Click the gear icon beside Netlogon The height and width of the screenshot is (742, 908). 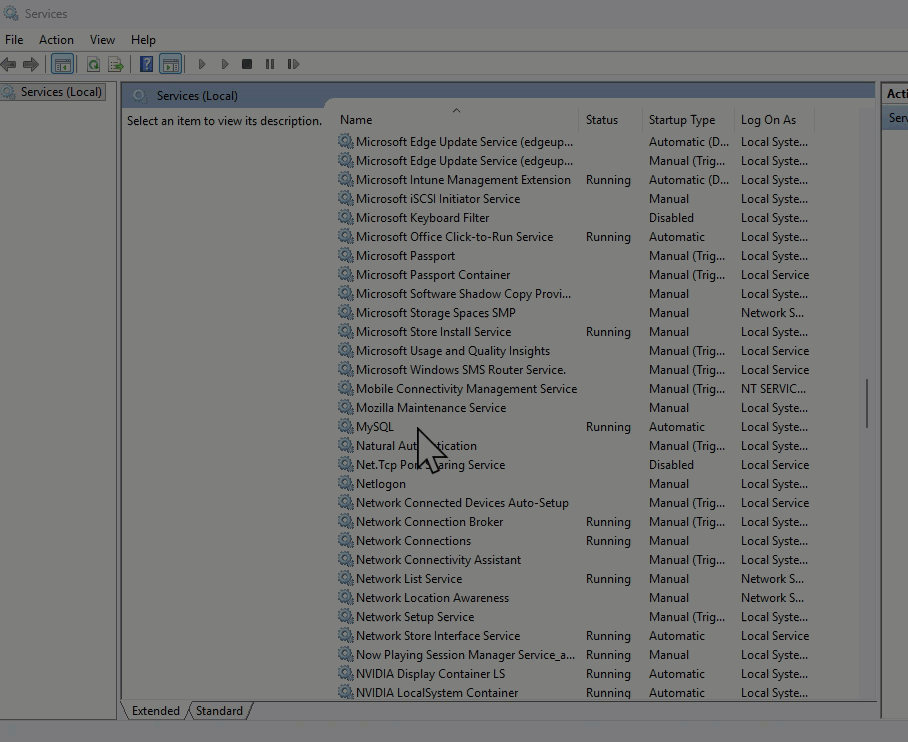click(346, 483)
